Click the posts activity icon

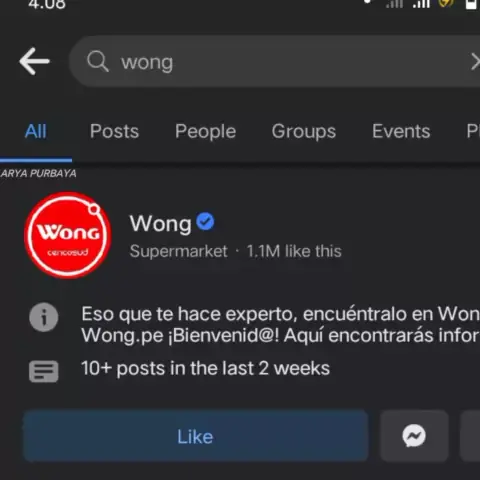(x=44, y=371)
